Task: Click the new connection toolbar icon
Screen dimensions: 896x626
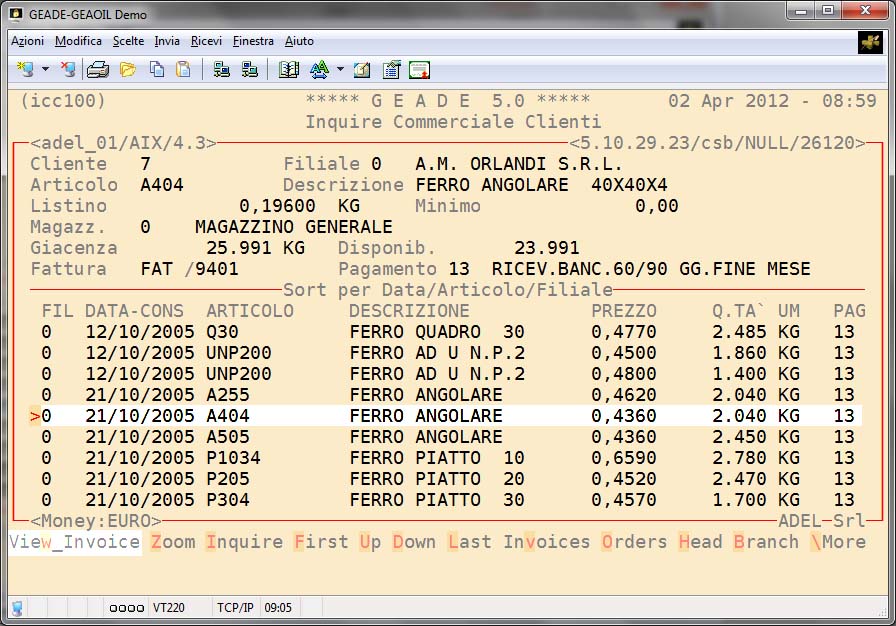Action: 25,70
